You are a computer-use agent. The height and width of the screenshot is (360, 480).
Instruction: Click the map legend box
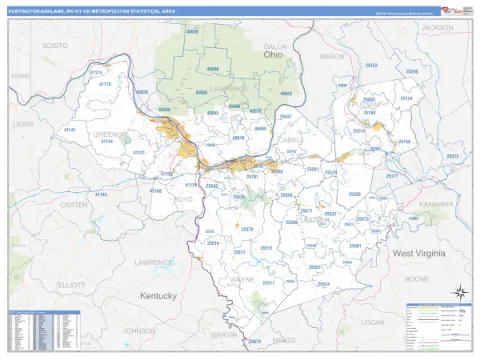click(x=439, y=327)
